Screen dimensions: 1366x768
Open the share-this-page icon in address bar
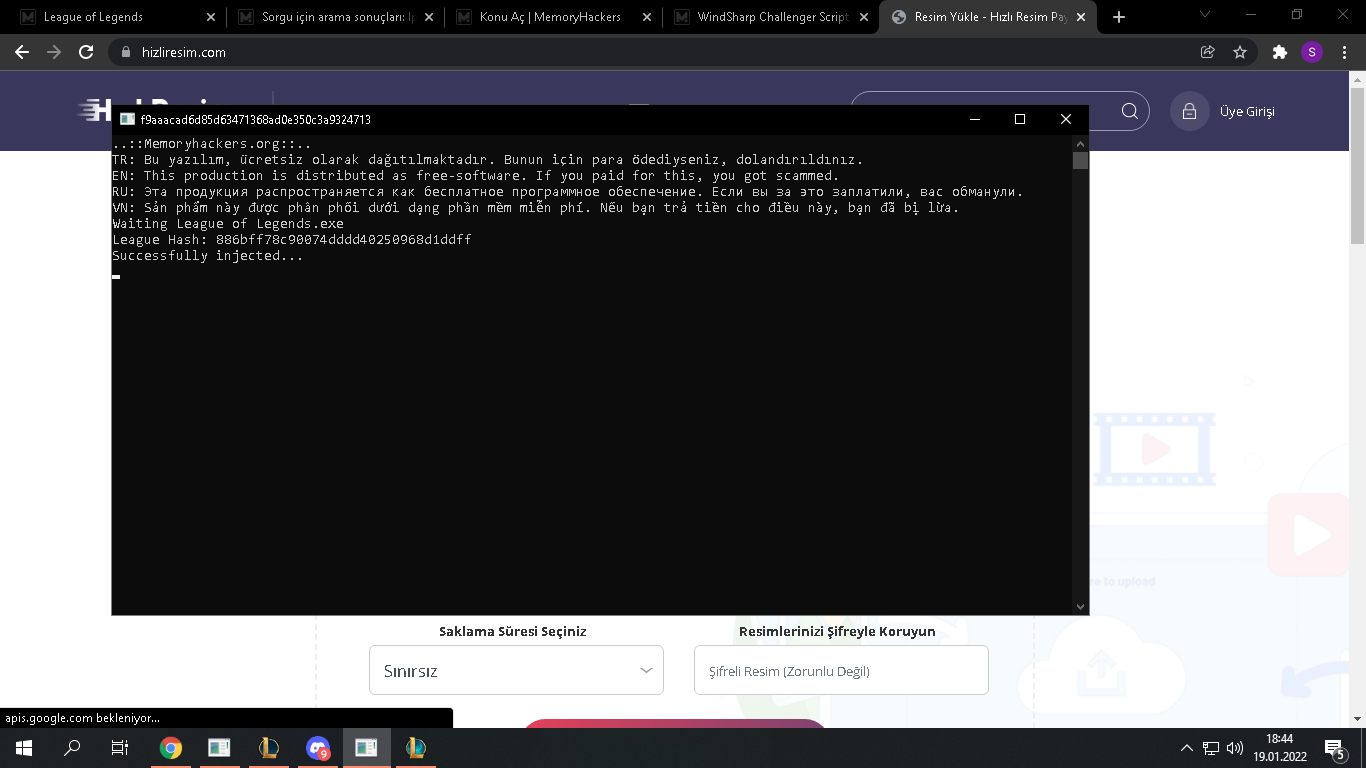pyautogui.click(x=1208, y=52)
